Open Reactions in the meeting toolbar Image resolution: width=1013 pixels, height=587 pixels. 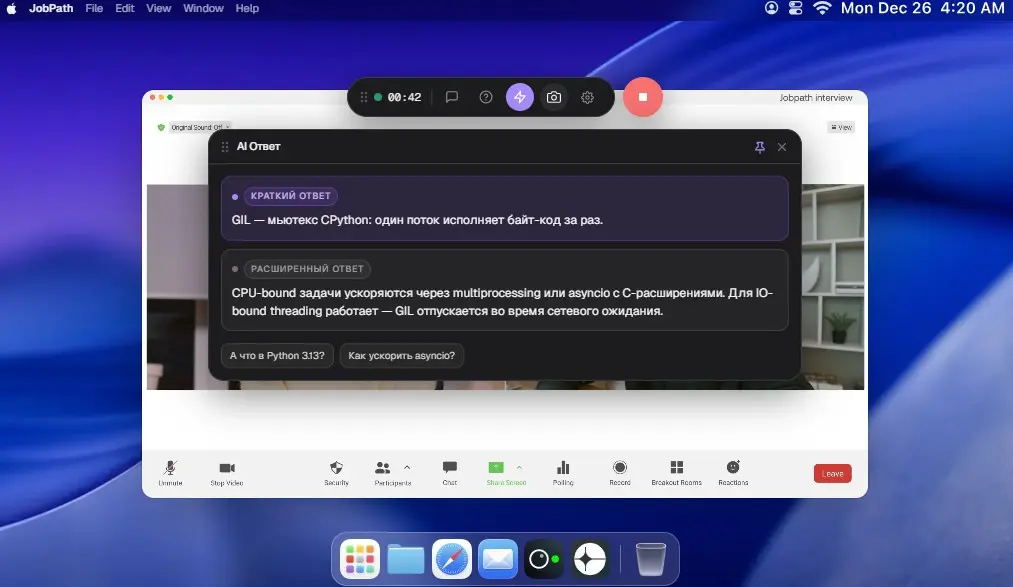click(733, 473)
